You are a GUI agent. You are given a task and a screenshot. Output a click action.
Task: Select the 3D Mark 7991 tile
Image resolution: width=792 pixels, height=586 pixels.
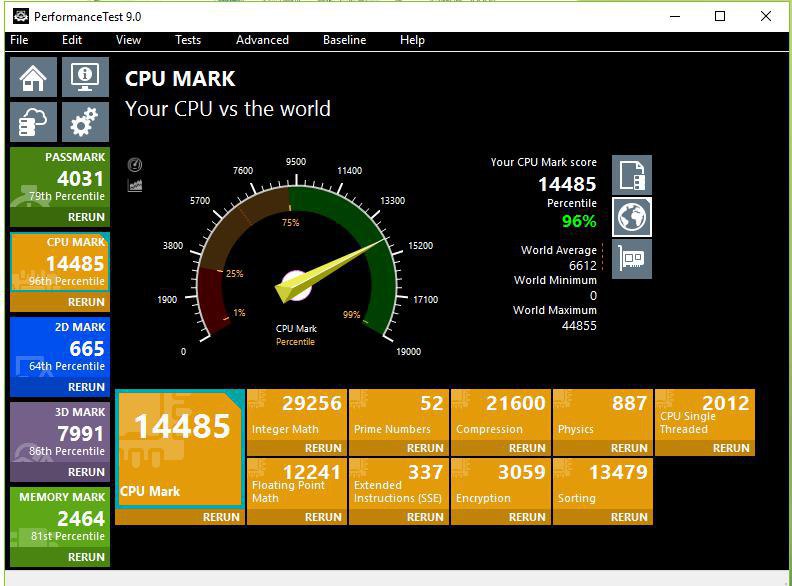(60, 432)
